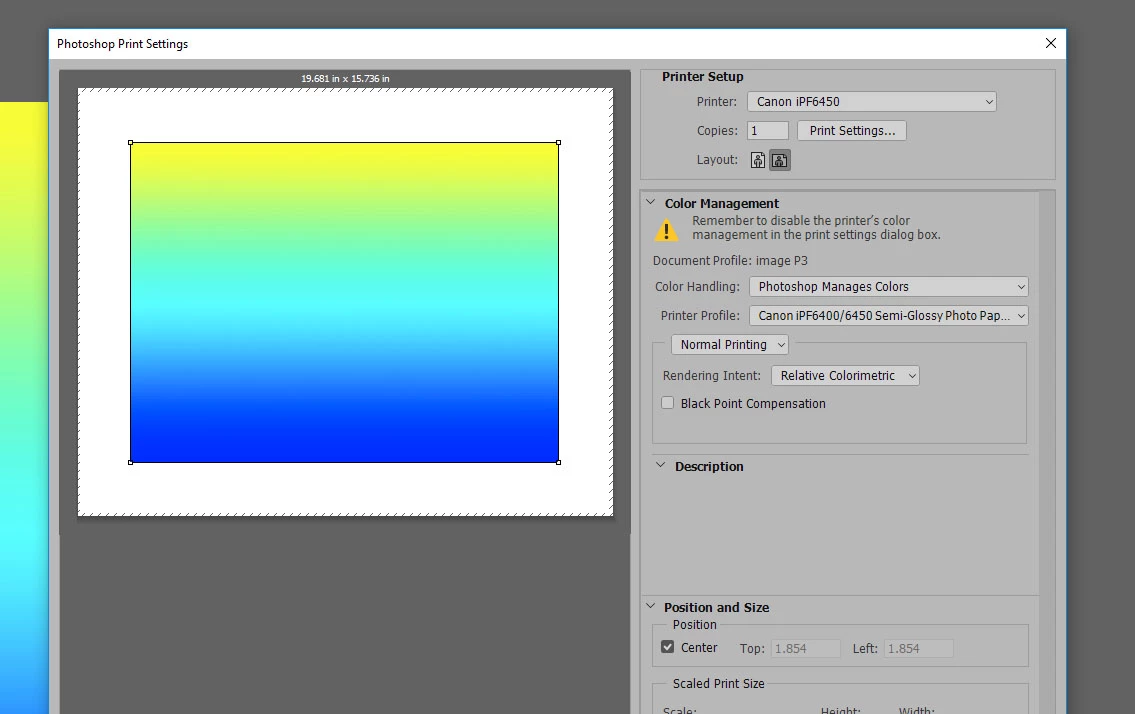The image size is (1135, 714).
Task: Click the bottom-right handle of preview image
Action: [x=559, y=462]
